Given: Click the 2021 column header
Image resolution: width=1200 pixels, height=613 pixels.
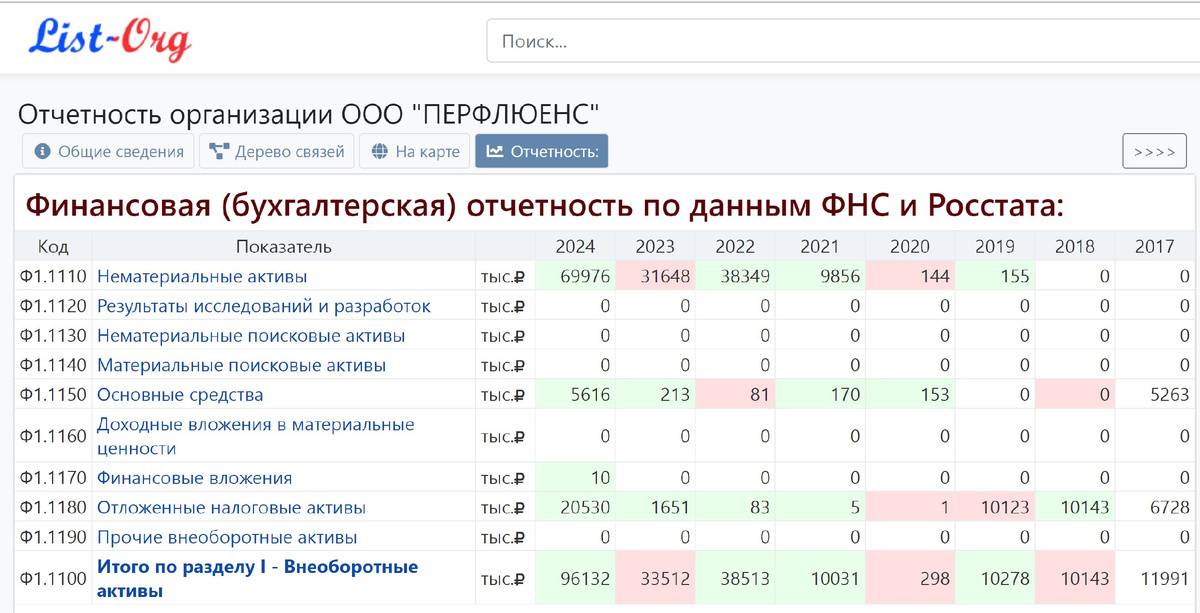Looking at the screenshot, I should 820,247.
